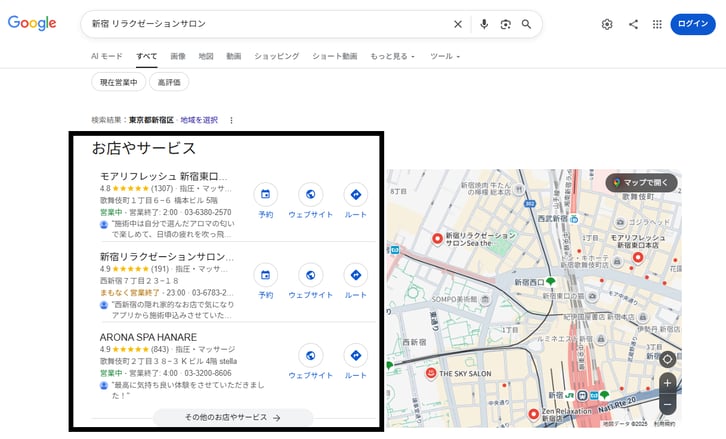The image size is (726, 439).
Task: Click the 地域を選択 link
Action: 199,120
